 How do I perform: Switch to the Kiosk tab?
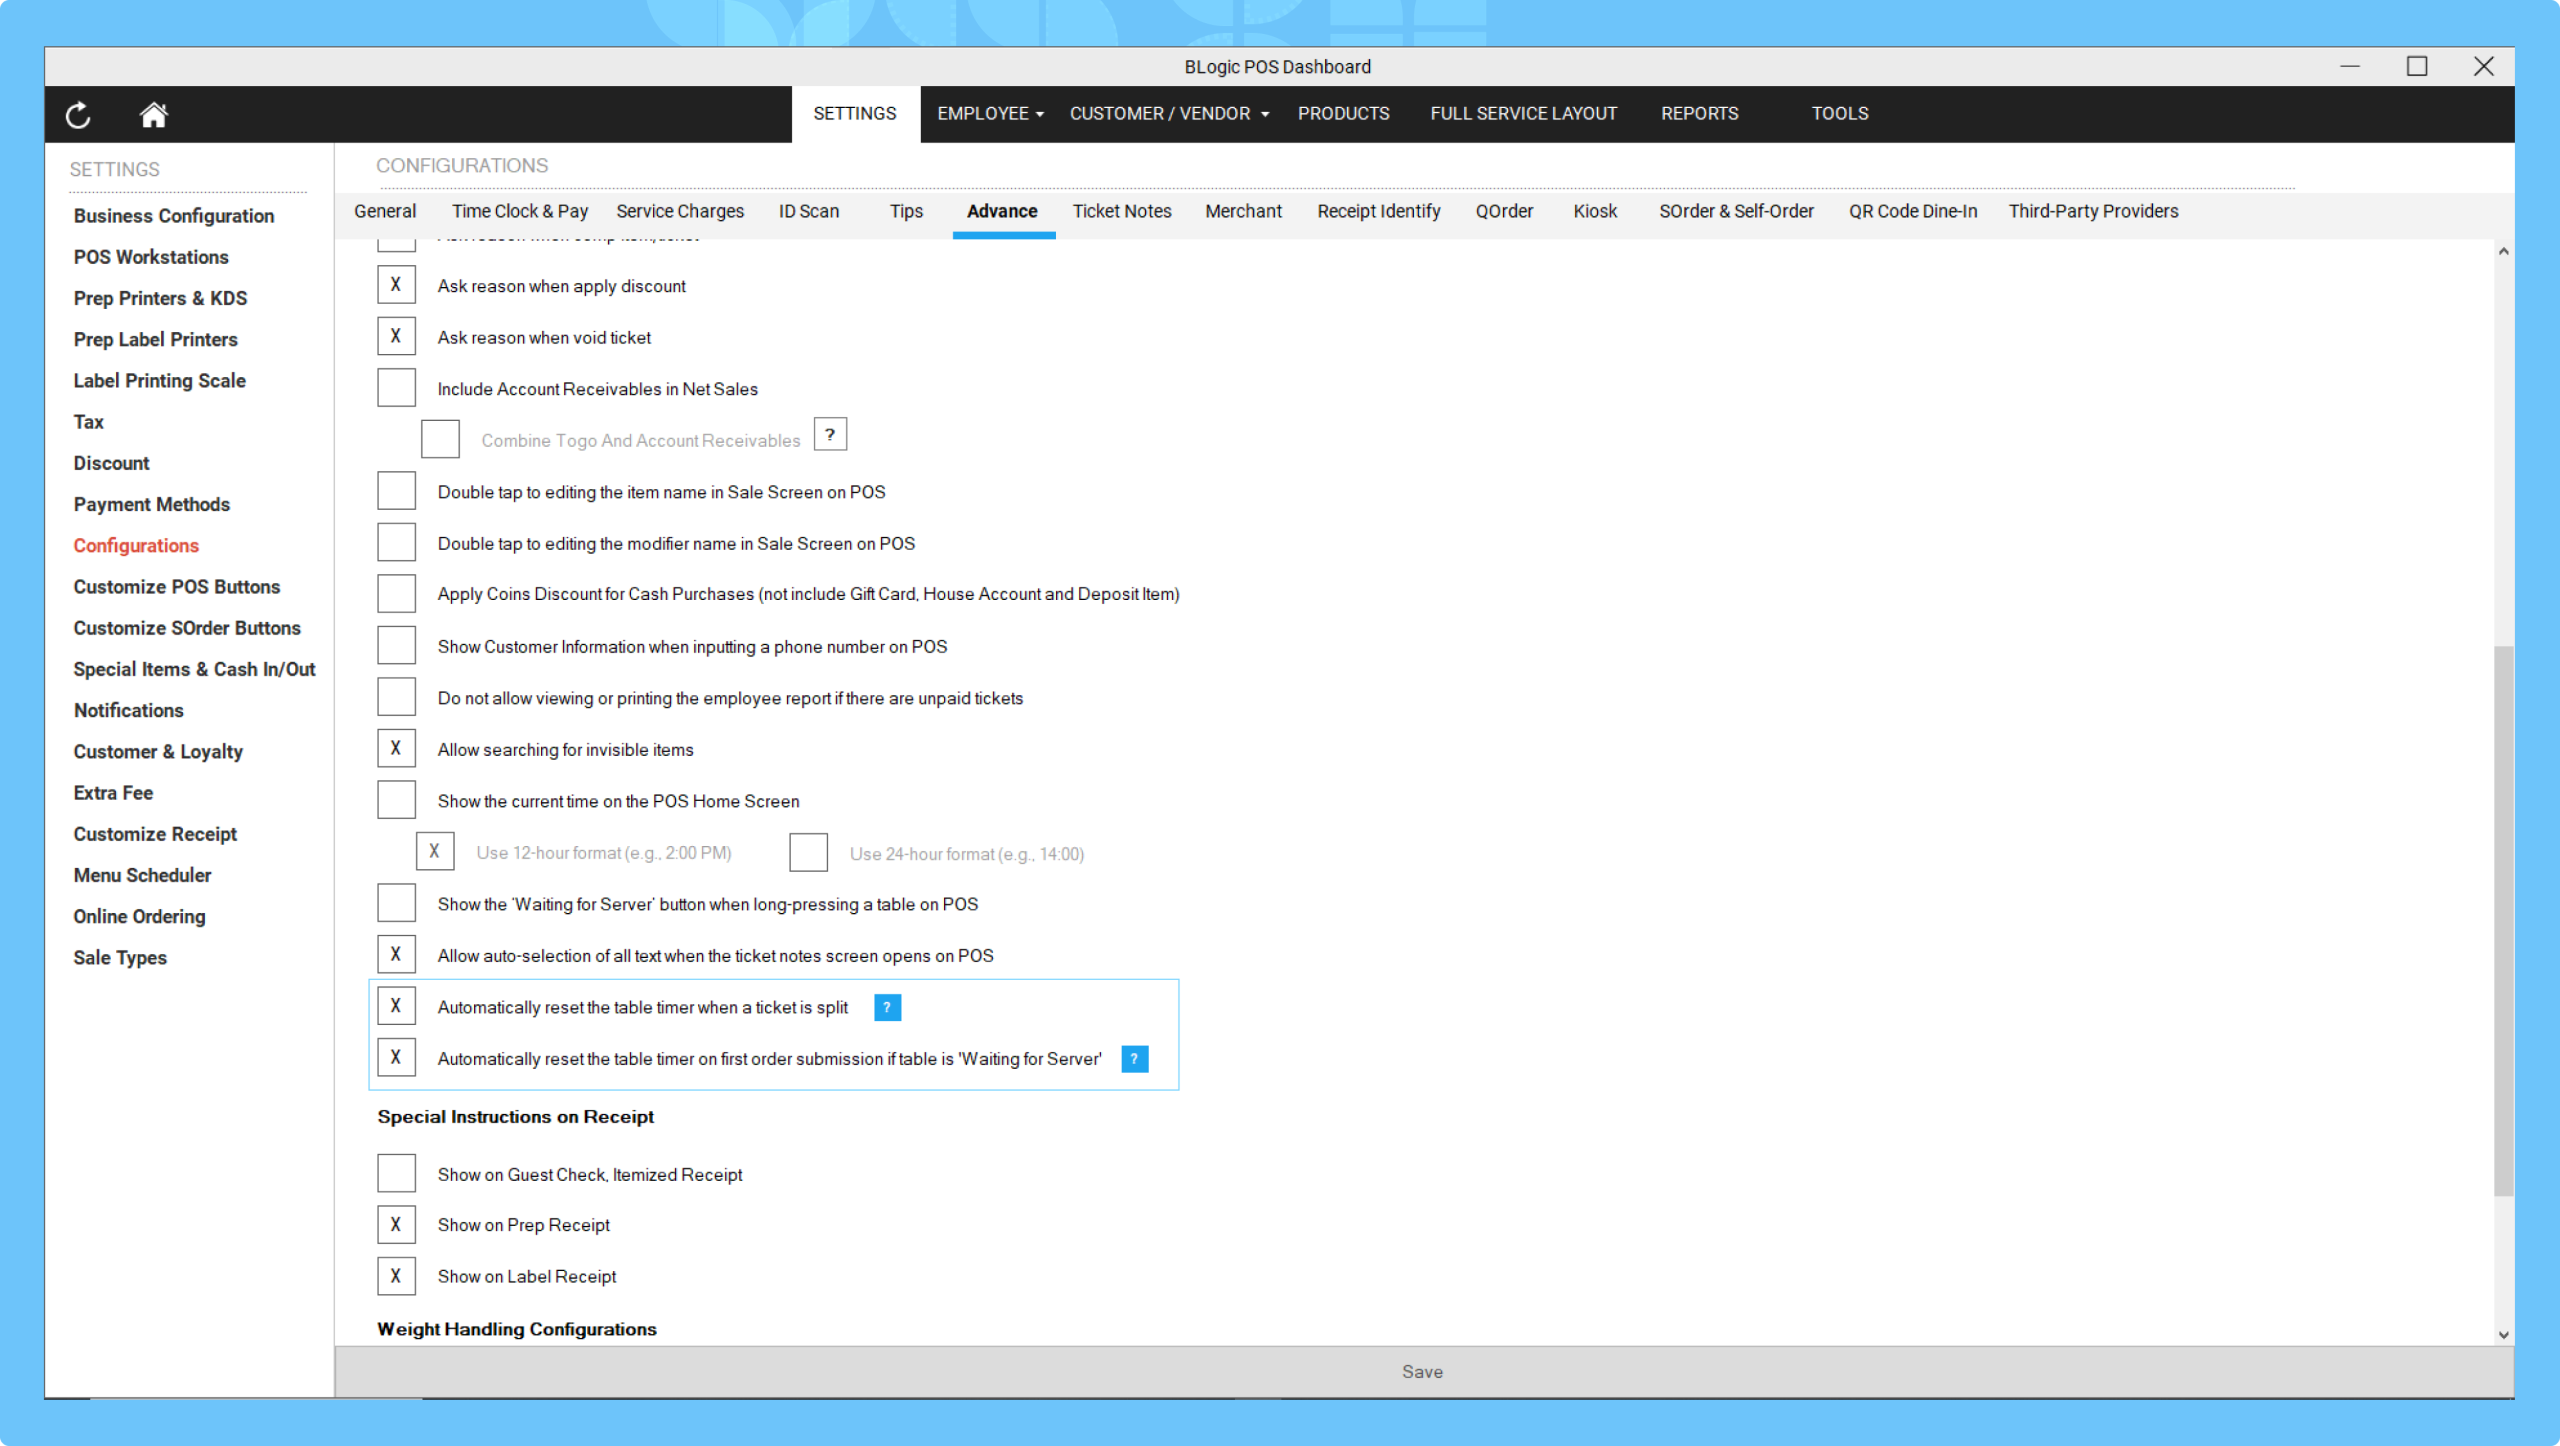[1594, 211]
